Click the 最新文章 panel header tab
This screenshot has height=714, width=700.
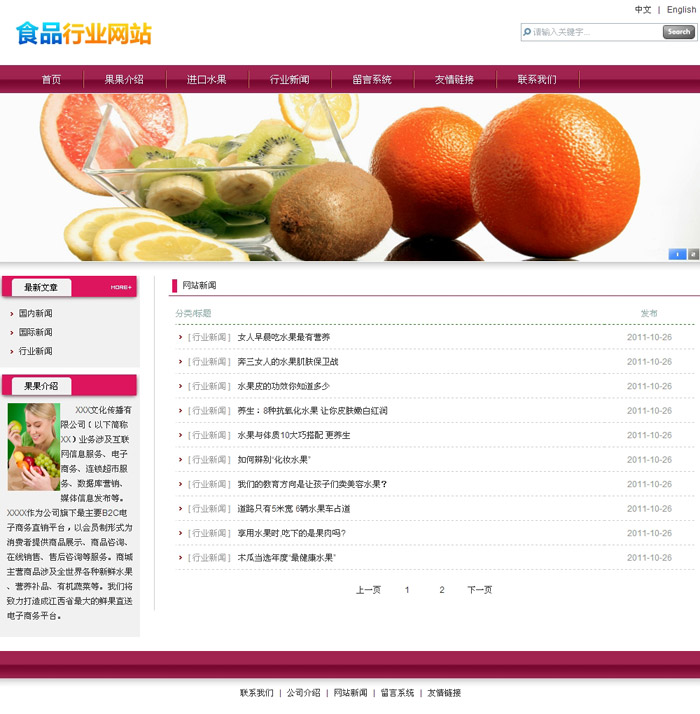41,287
